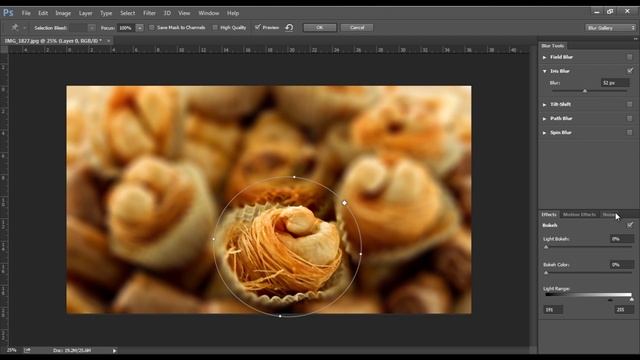Disable the Iris Blur checkbox
This screenshot has height=360, width=640.
(x=630, y=71)
